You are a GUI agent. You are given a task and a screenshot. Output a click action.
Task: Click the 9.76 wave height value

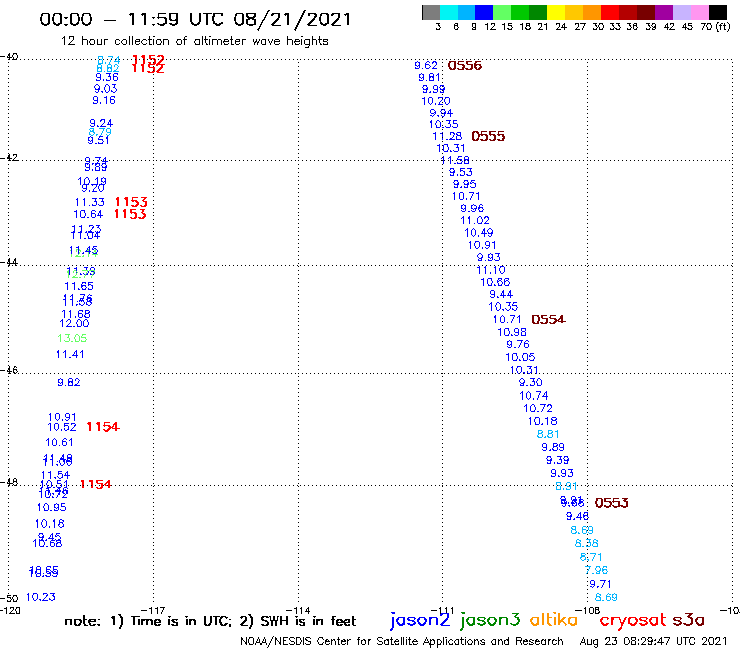click(x=518, y=345)
